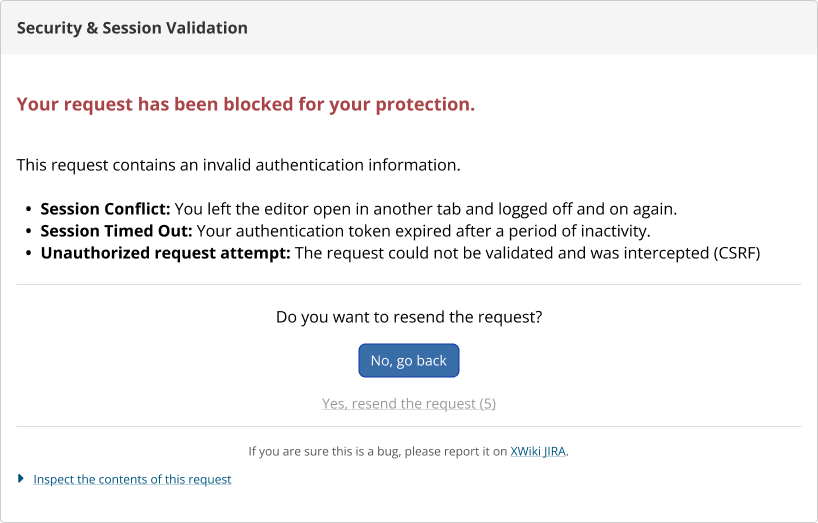The width and height of the screenshot is (818, 523).
Task: Click the "Security & Session Validation" header title
Action: [x=132, y=28]
